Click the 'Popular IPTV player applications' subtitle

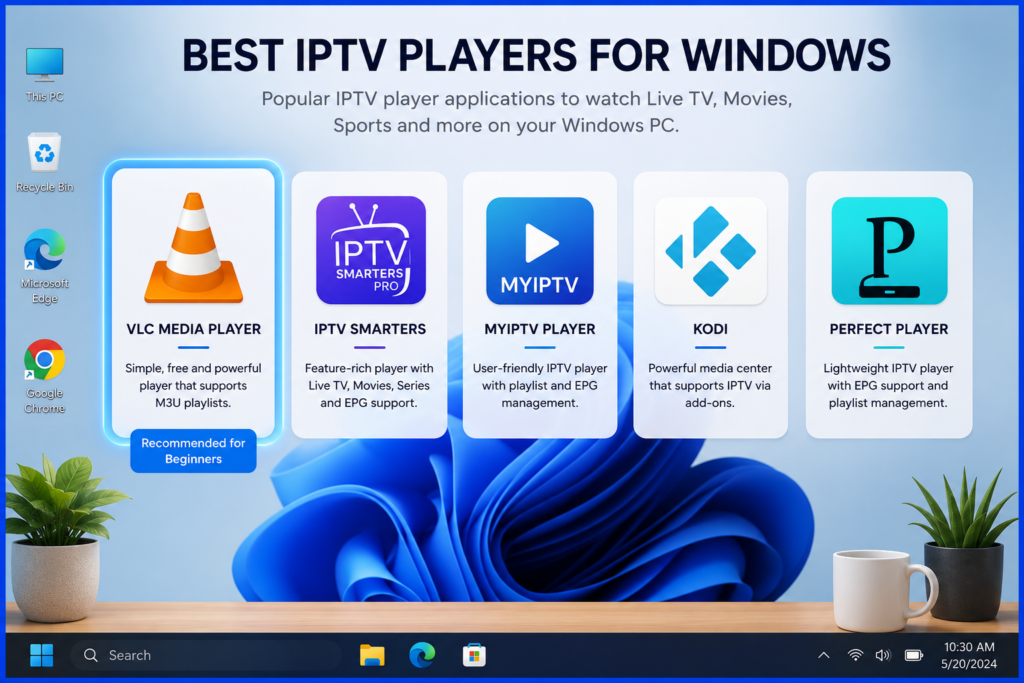click(x=527, y=112)
